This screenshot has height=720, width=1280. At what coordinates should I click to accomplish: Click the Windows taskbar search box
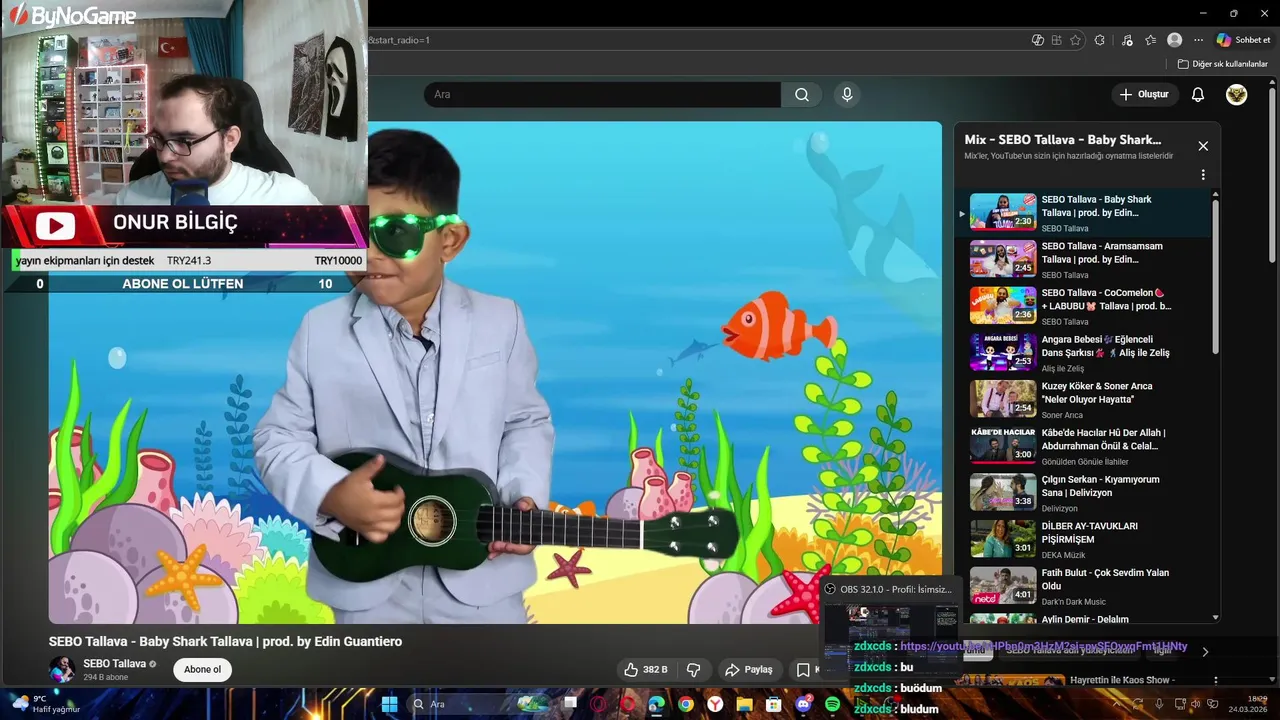480,704
